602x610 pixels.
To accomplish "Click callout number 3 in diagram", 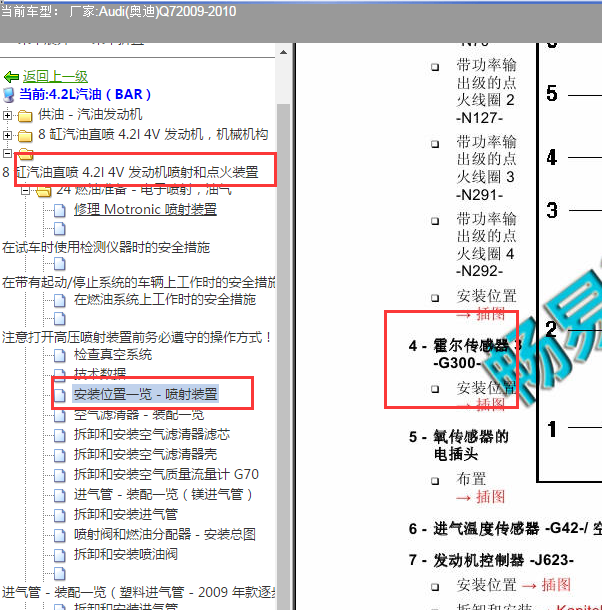I will (x=552, y=210).
